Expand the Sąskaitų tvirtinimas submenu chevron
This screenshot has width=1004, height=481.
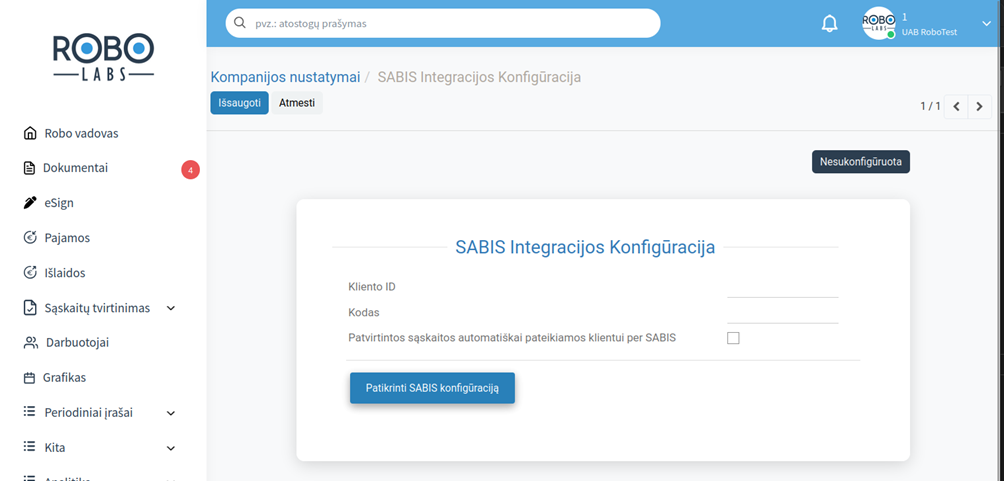[171, 308]
